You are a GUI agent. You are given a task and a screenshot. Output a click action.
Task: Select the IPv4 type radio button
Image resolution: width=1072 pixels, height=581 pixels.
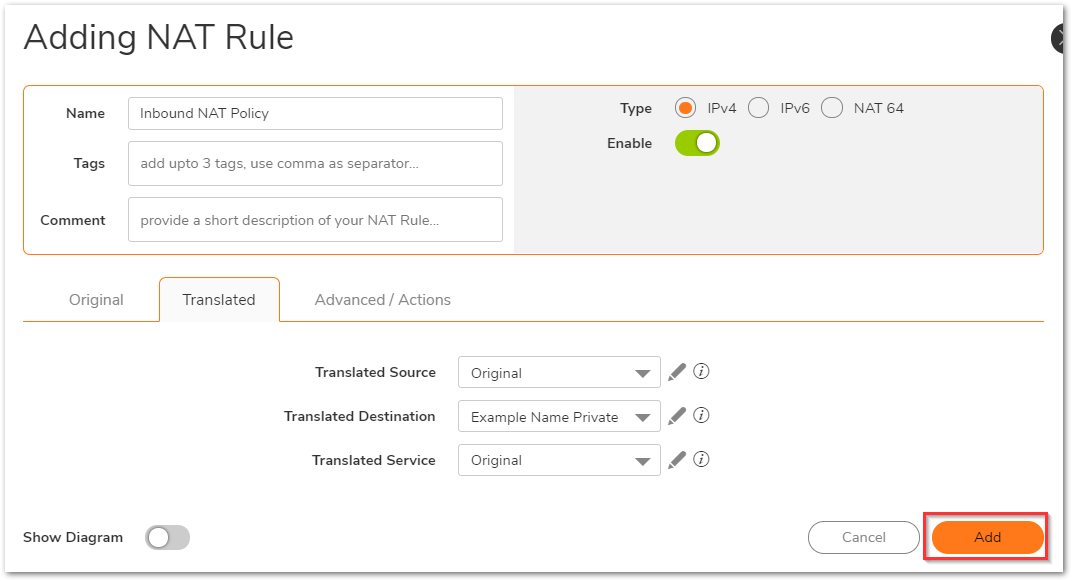pos(685,108)
